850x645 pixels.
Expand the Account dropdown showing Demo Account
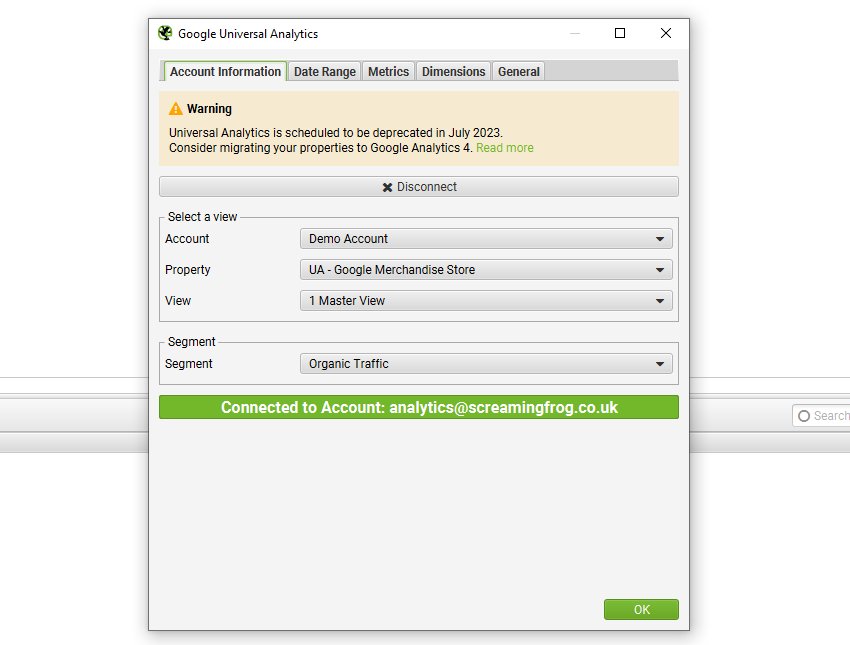(486, 239)
